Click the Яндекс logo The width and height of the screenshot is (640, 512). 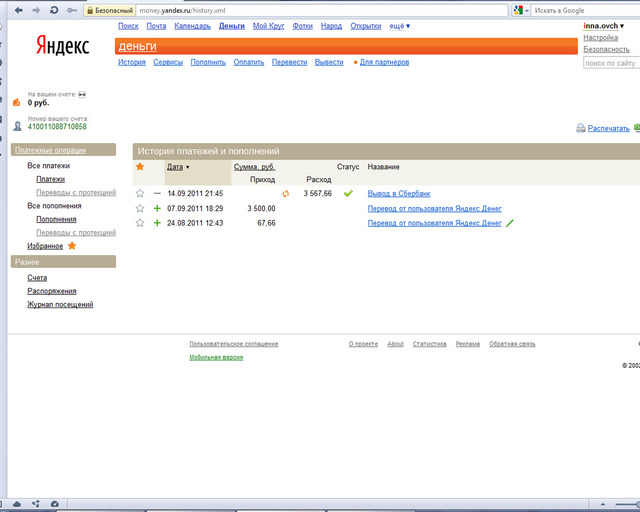[x=62, y=45]
